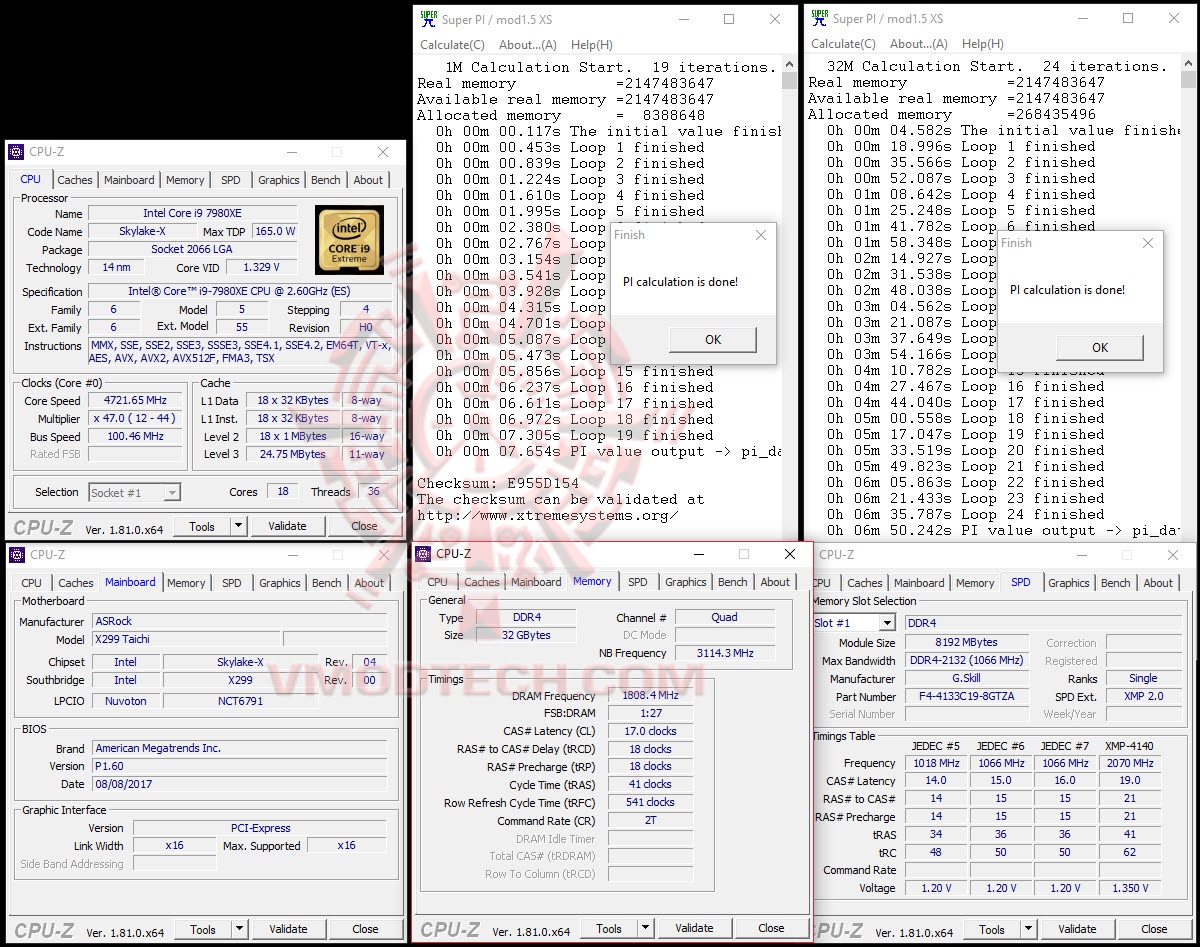Switch to Graphics tab in SPD window

click(x=1069, y=583)
